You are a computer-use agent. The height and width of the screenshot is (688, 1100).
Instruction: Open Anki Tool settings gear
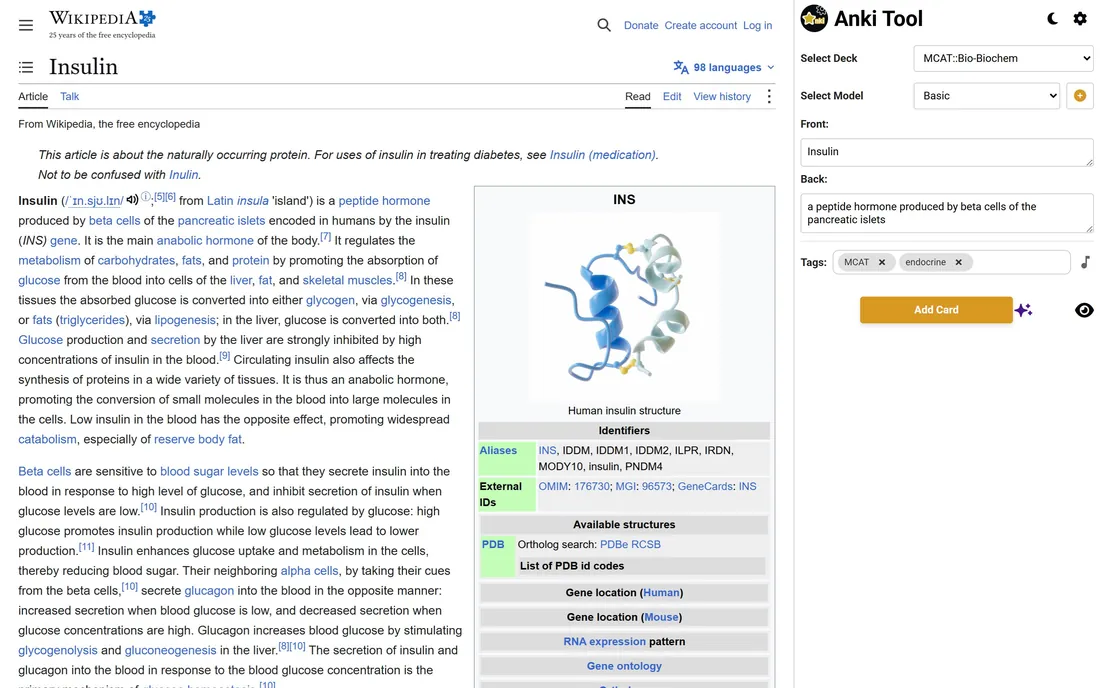tap(1080, 18)
